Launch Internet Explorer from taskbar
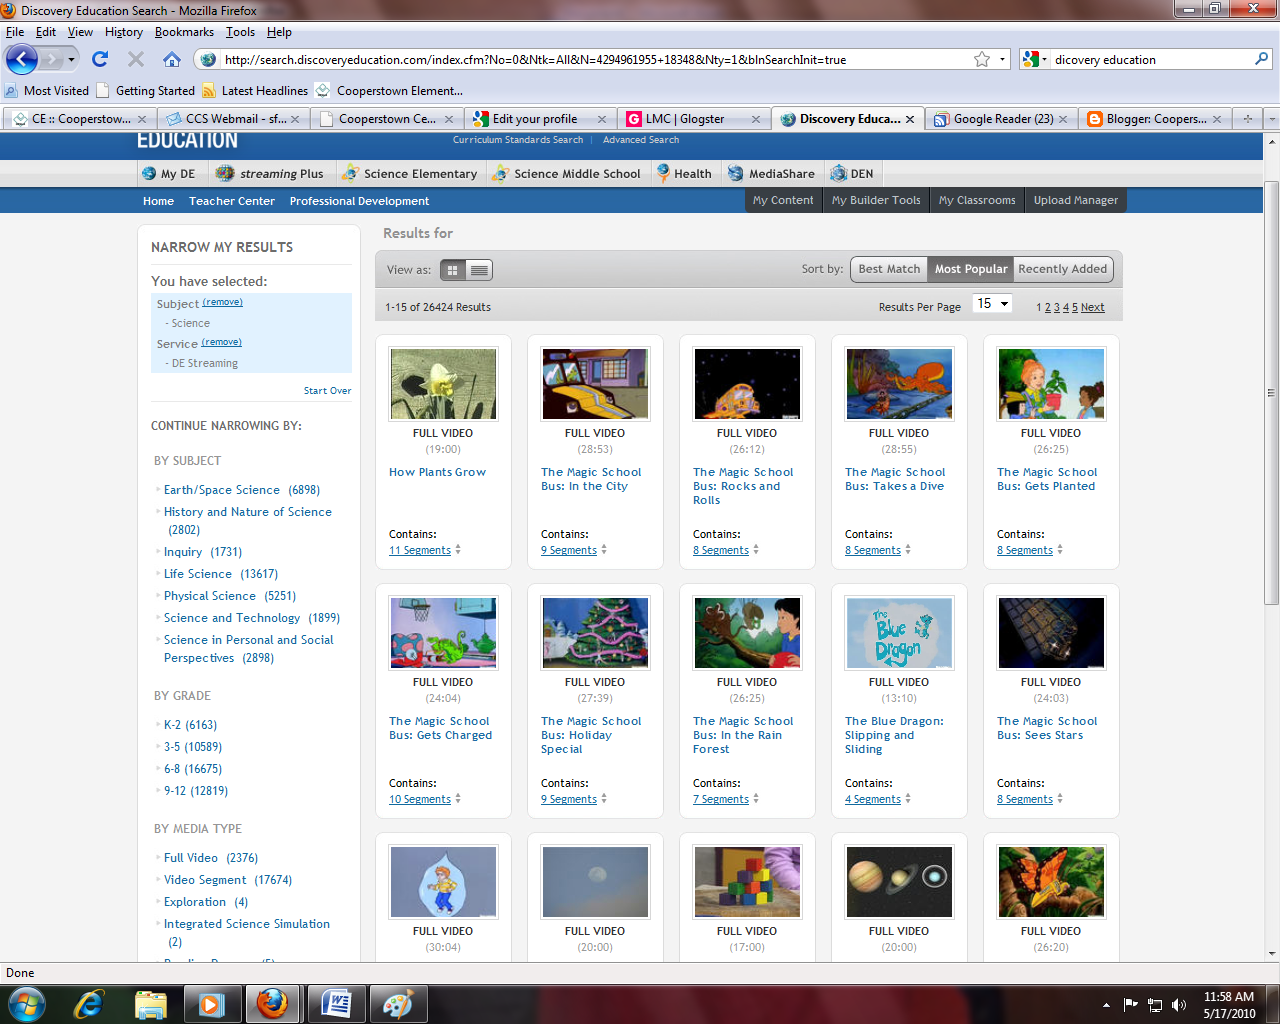The image size is (1280, 1024). (89, 1003)
